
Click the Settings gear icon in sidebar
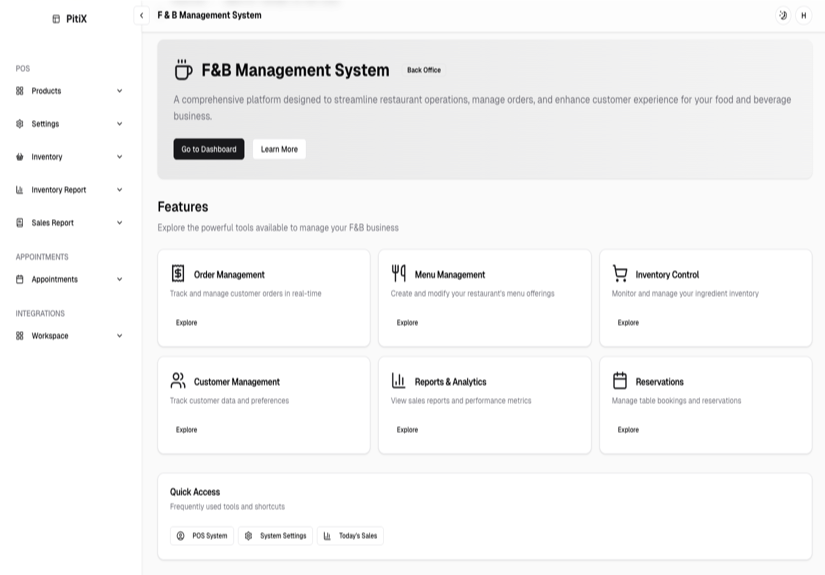[19, 124]
